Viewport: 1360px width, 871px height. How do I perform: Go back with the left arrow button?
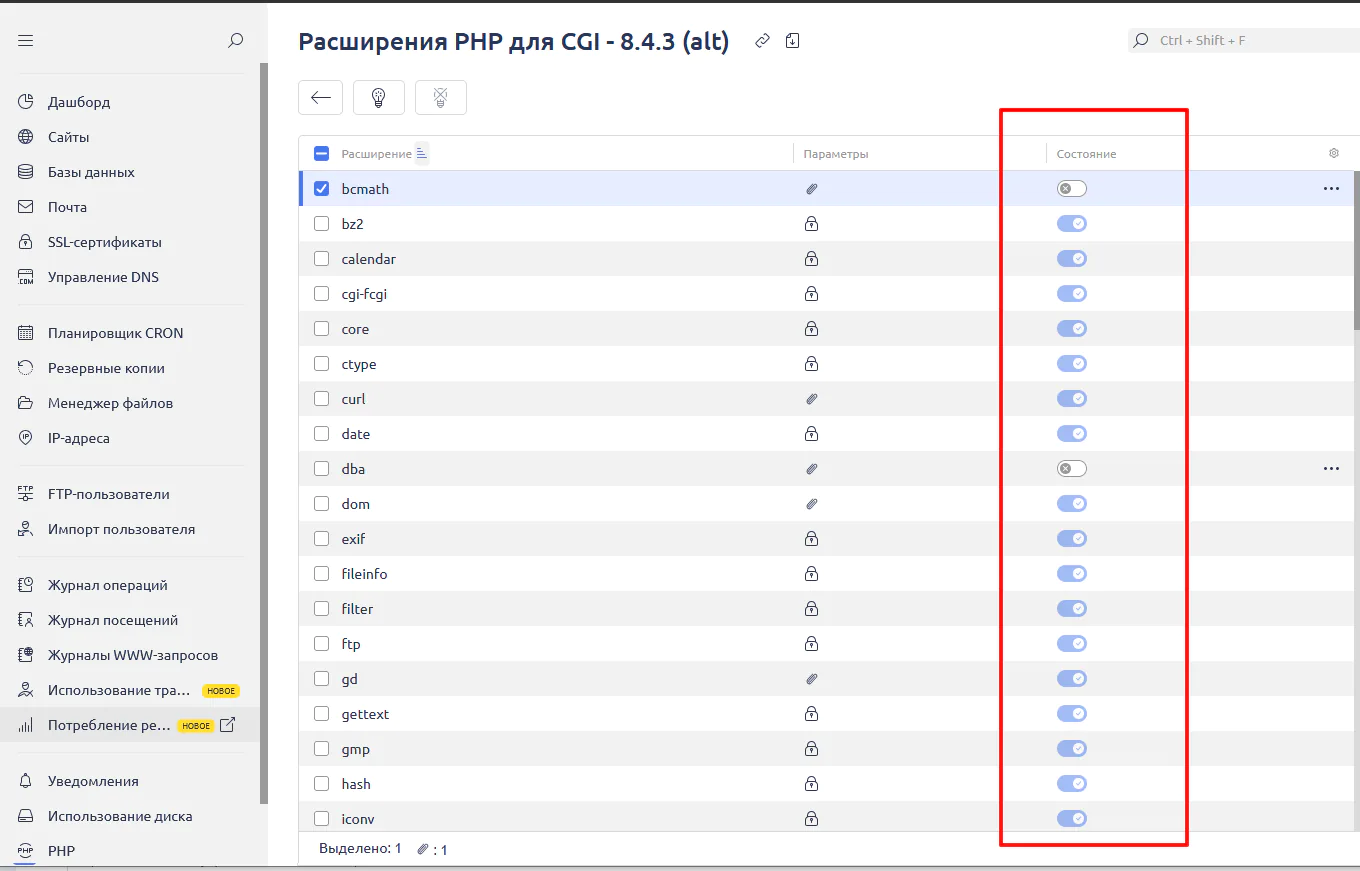321,97
